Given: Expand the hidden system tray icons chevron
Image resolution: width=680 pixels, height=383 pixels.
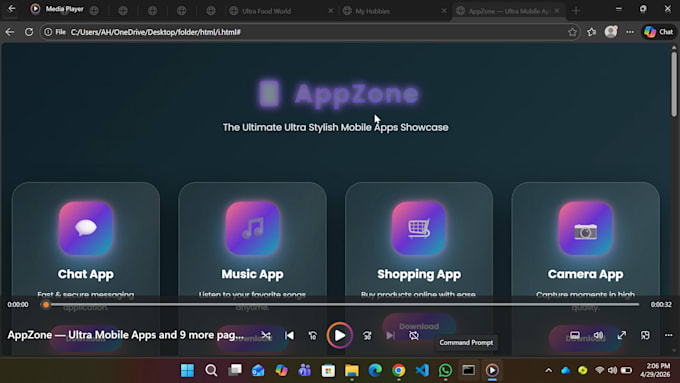Looking at the screenshot, I should [x=549, y=370].
